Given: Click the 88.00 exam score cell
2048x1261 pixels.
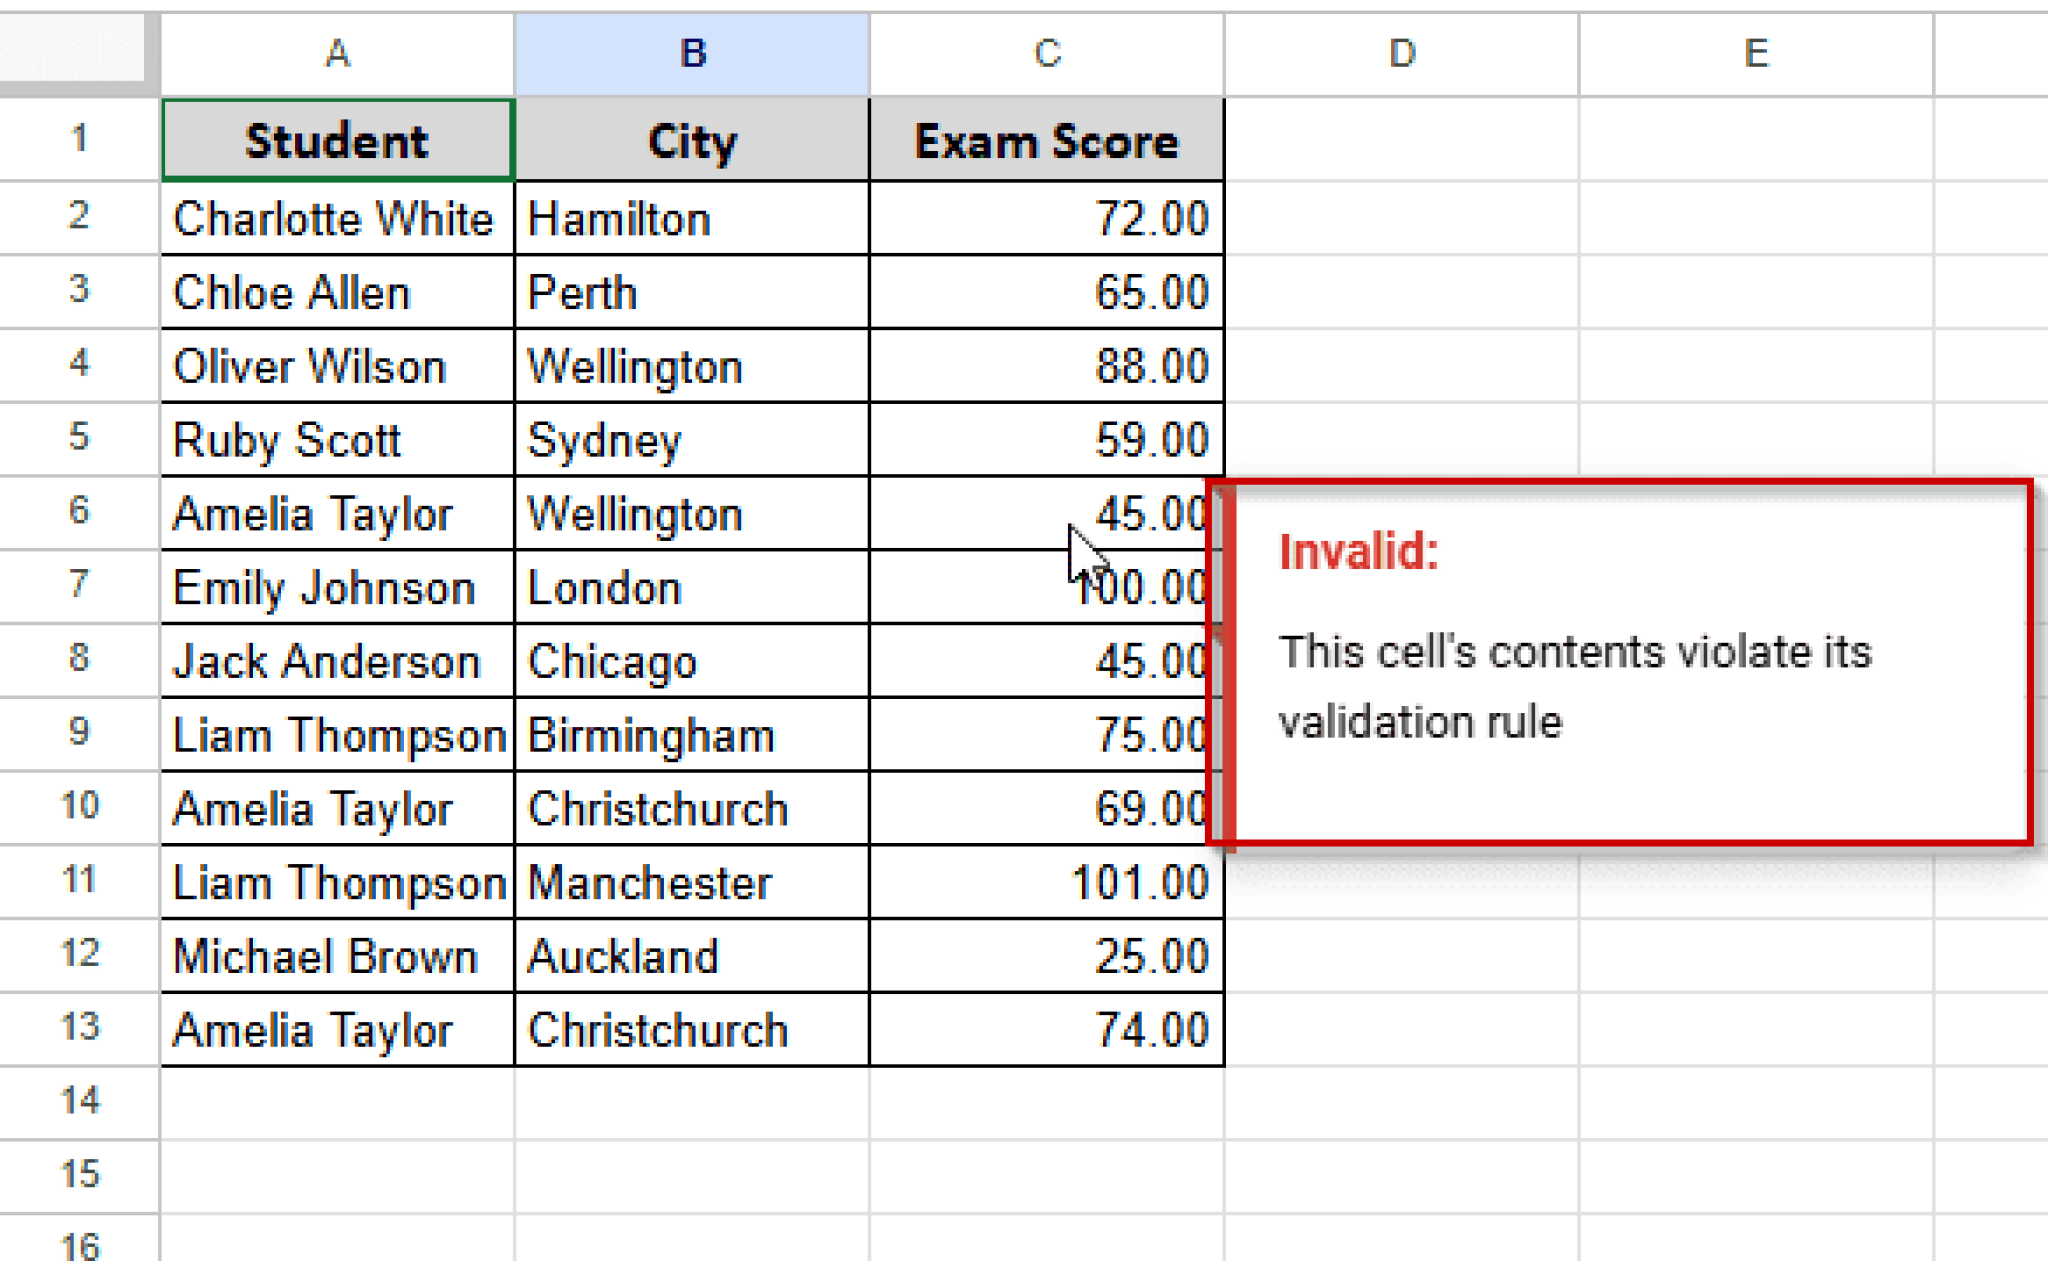Looking at the screenshot, I should [1046, 366].
